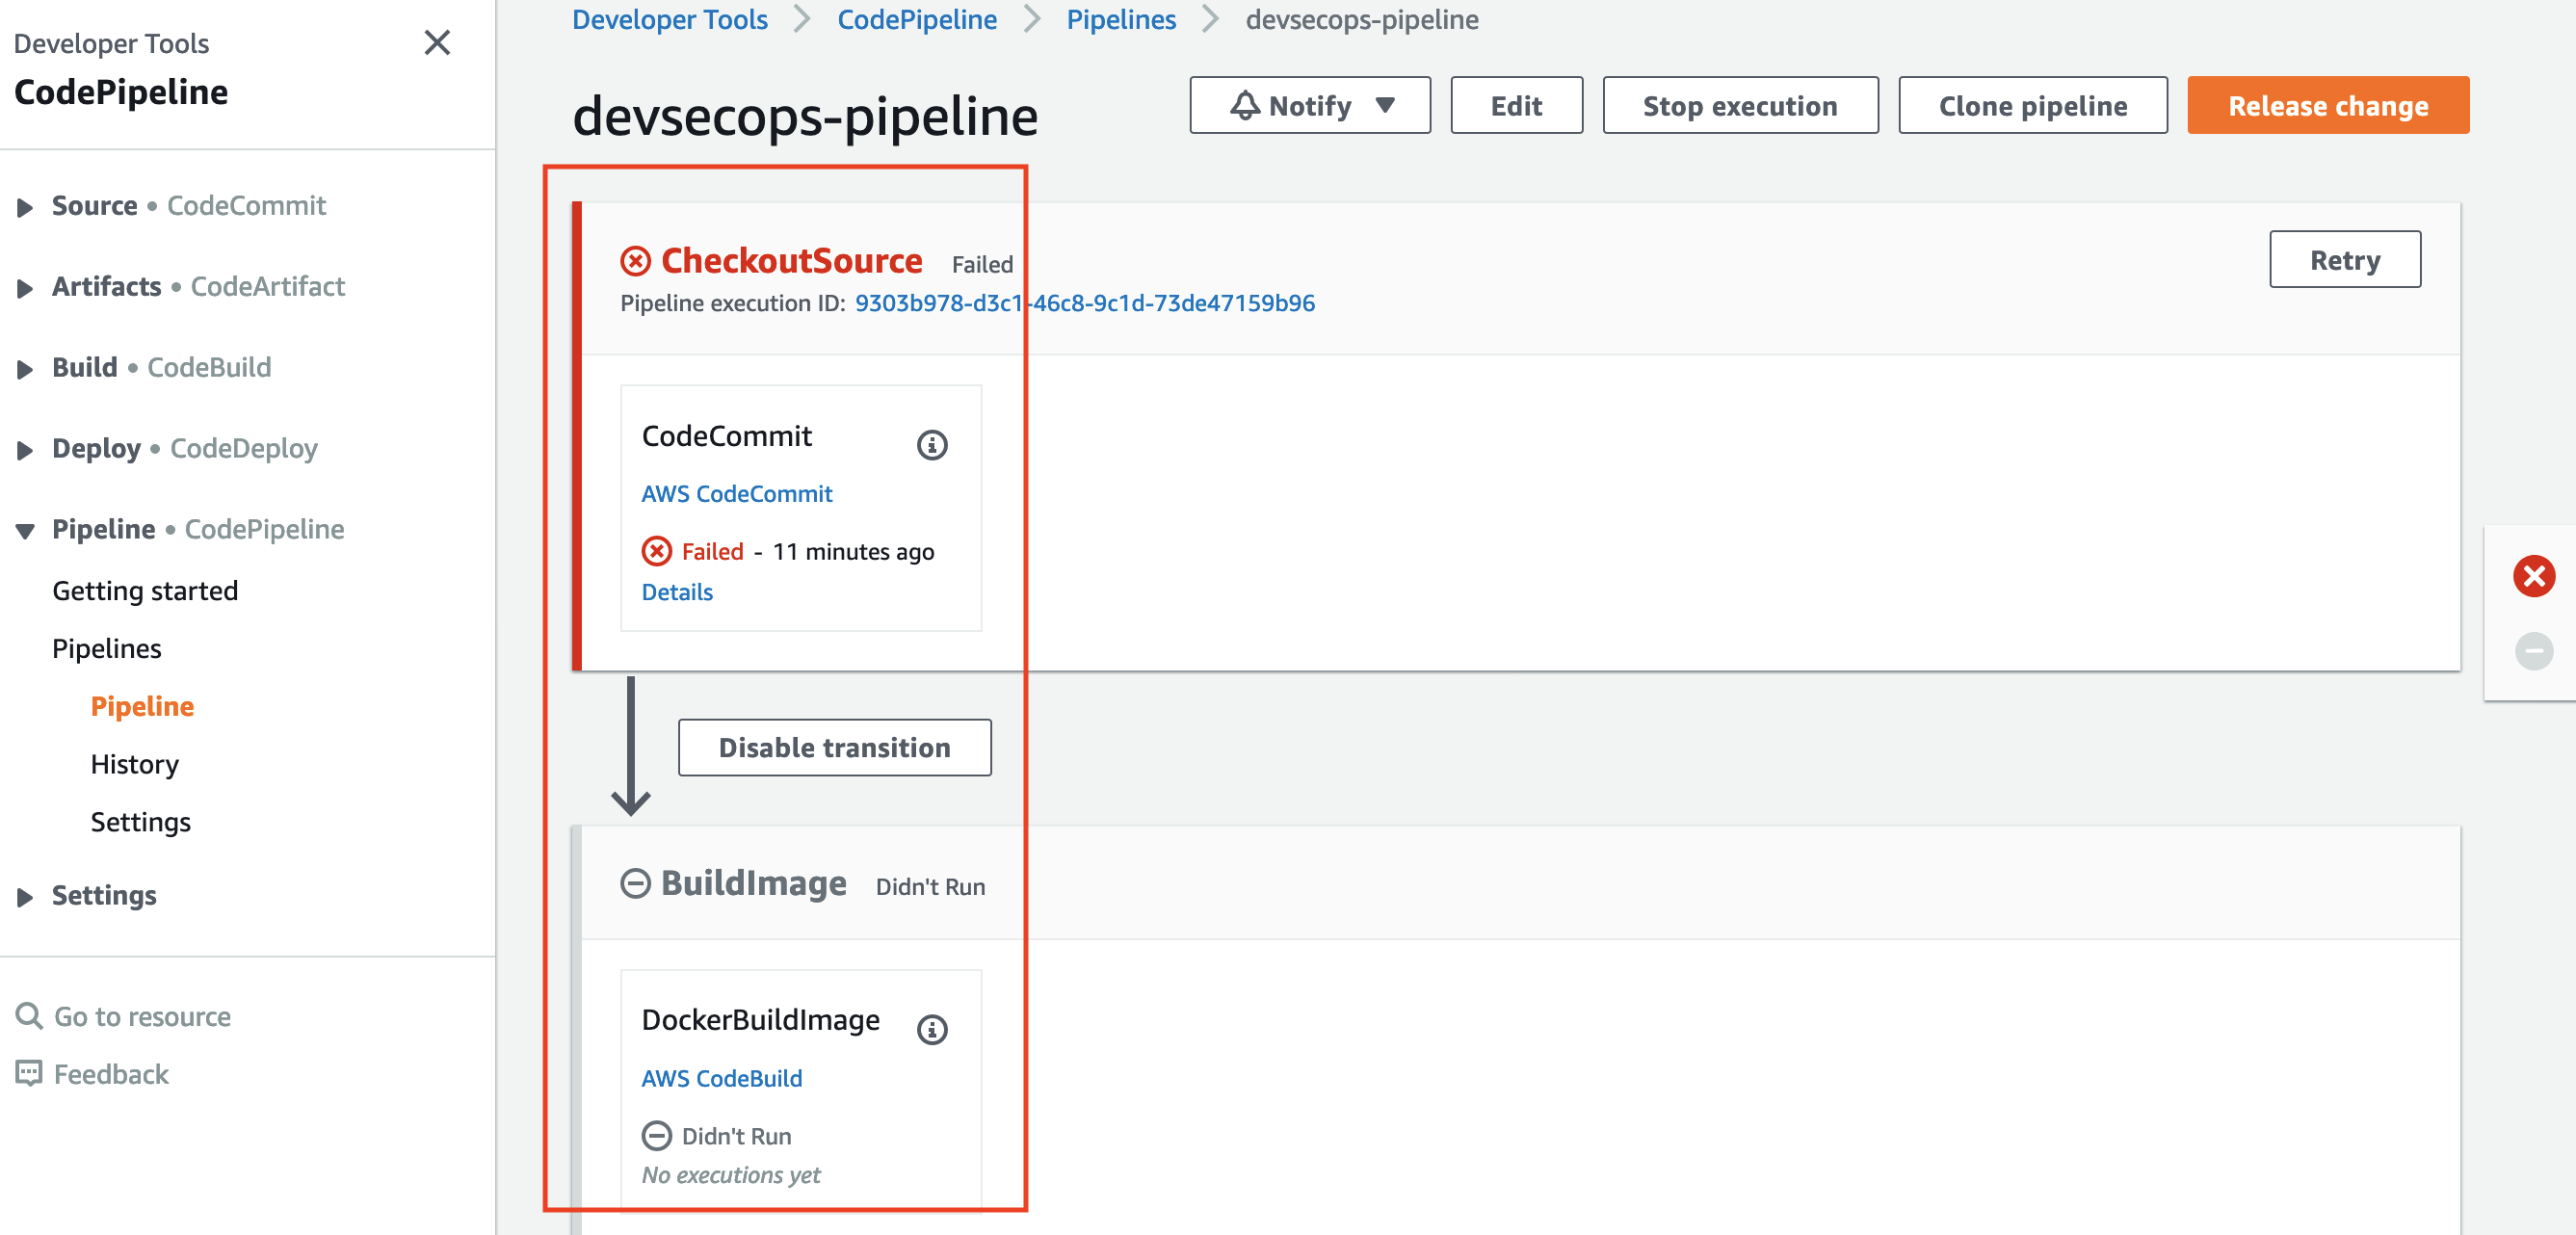The image size is (2576, 1235).
Task: Click the 'devsecops-pipeline' breadcrumb text
Action: (x=1362, y=19)
